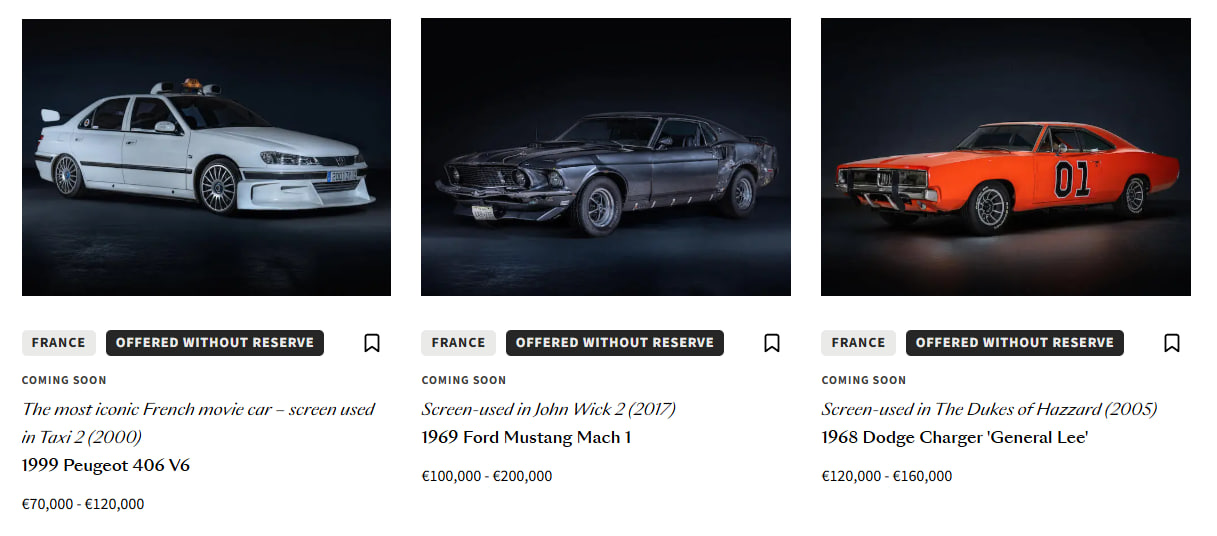
Task: Click the €100,000 - €200,000 estimate
Action: 487,476
